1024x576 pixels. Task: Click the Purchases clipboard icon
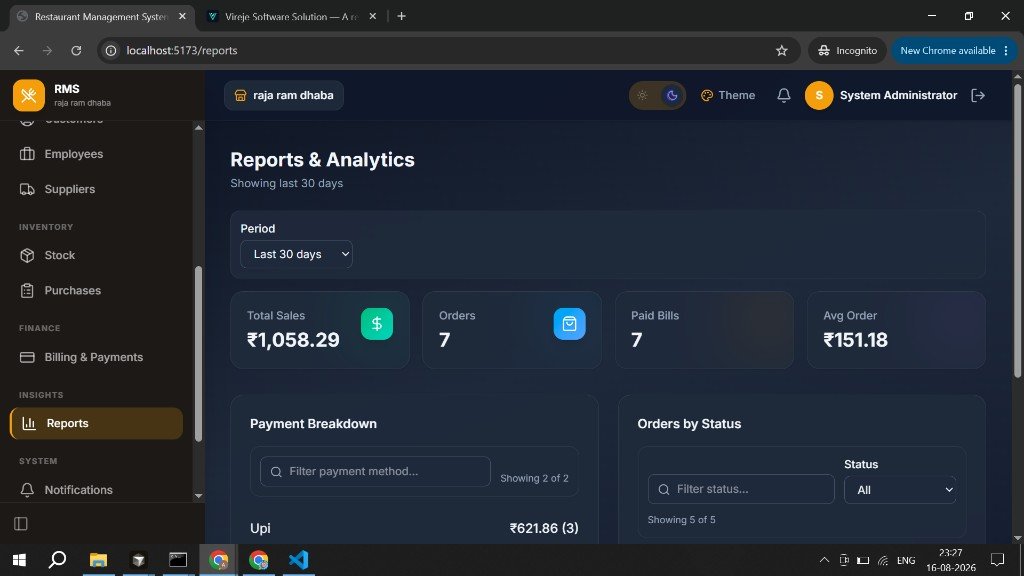(x=27, y=291)
